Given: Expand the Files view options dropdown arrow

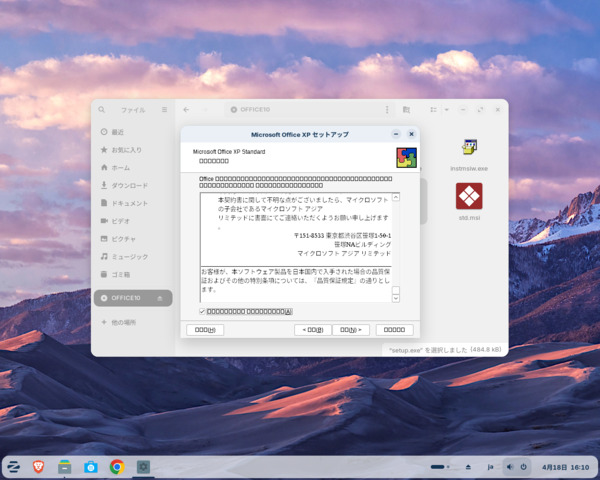Looking at the screenshot, I should point(447,110).
